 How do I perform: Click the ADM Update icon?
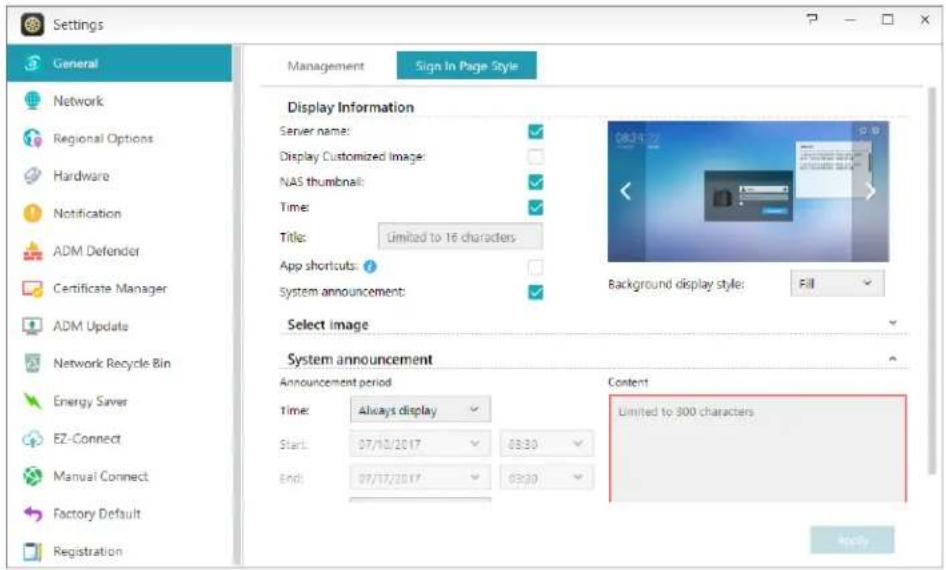click(32, 326)
